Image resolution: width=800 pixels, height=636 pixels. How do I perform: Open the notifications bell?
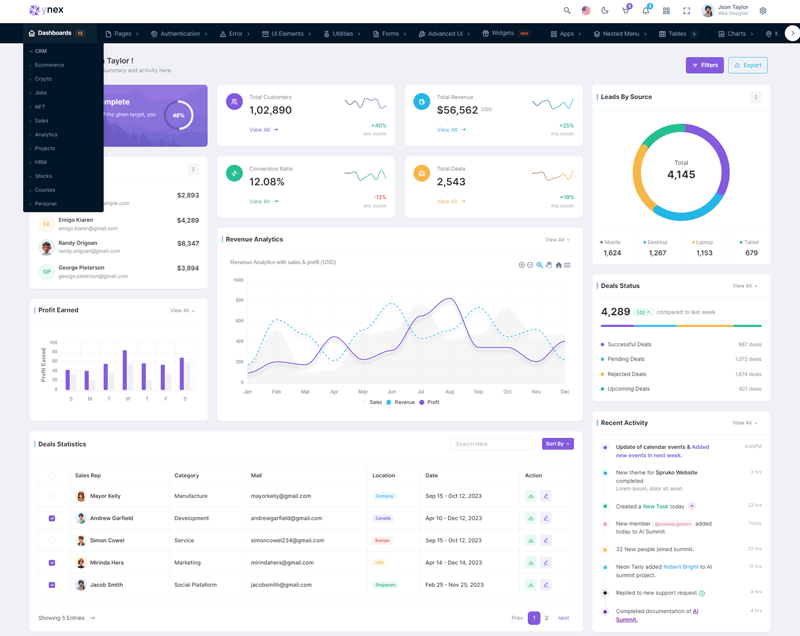click(x=645, y=11)
